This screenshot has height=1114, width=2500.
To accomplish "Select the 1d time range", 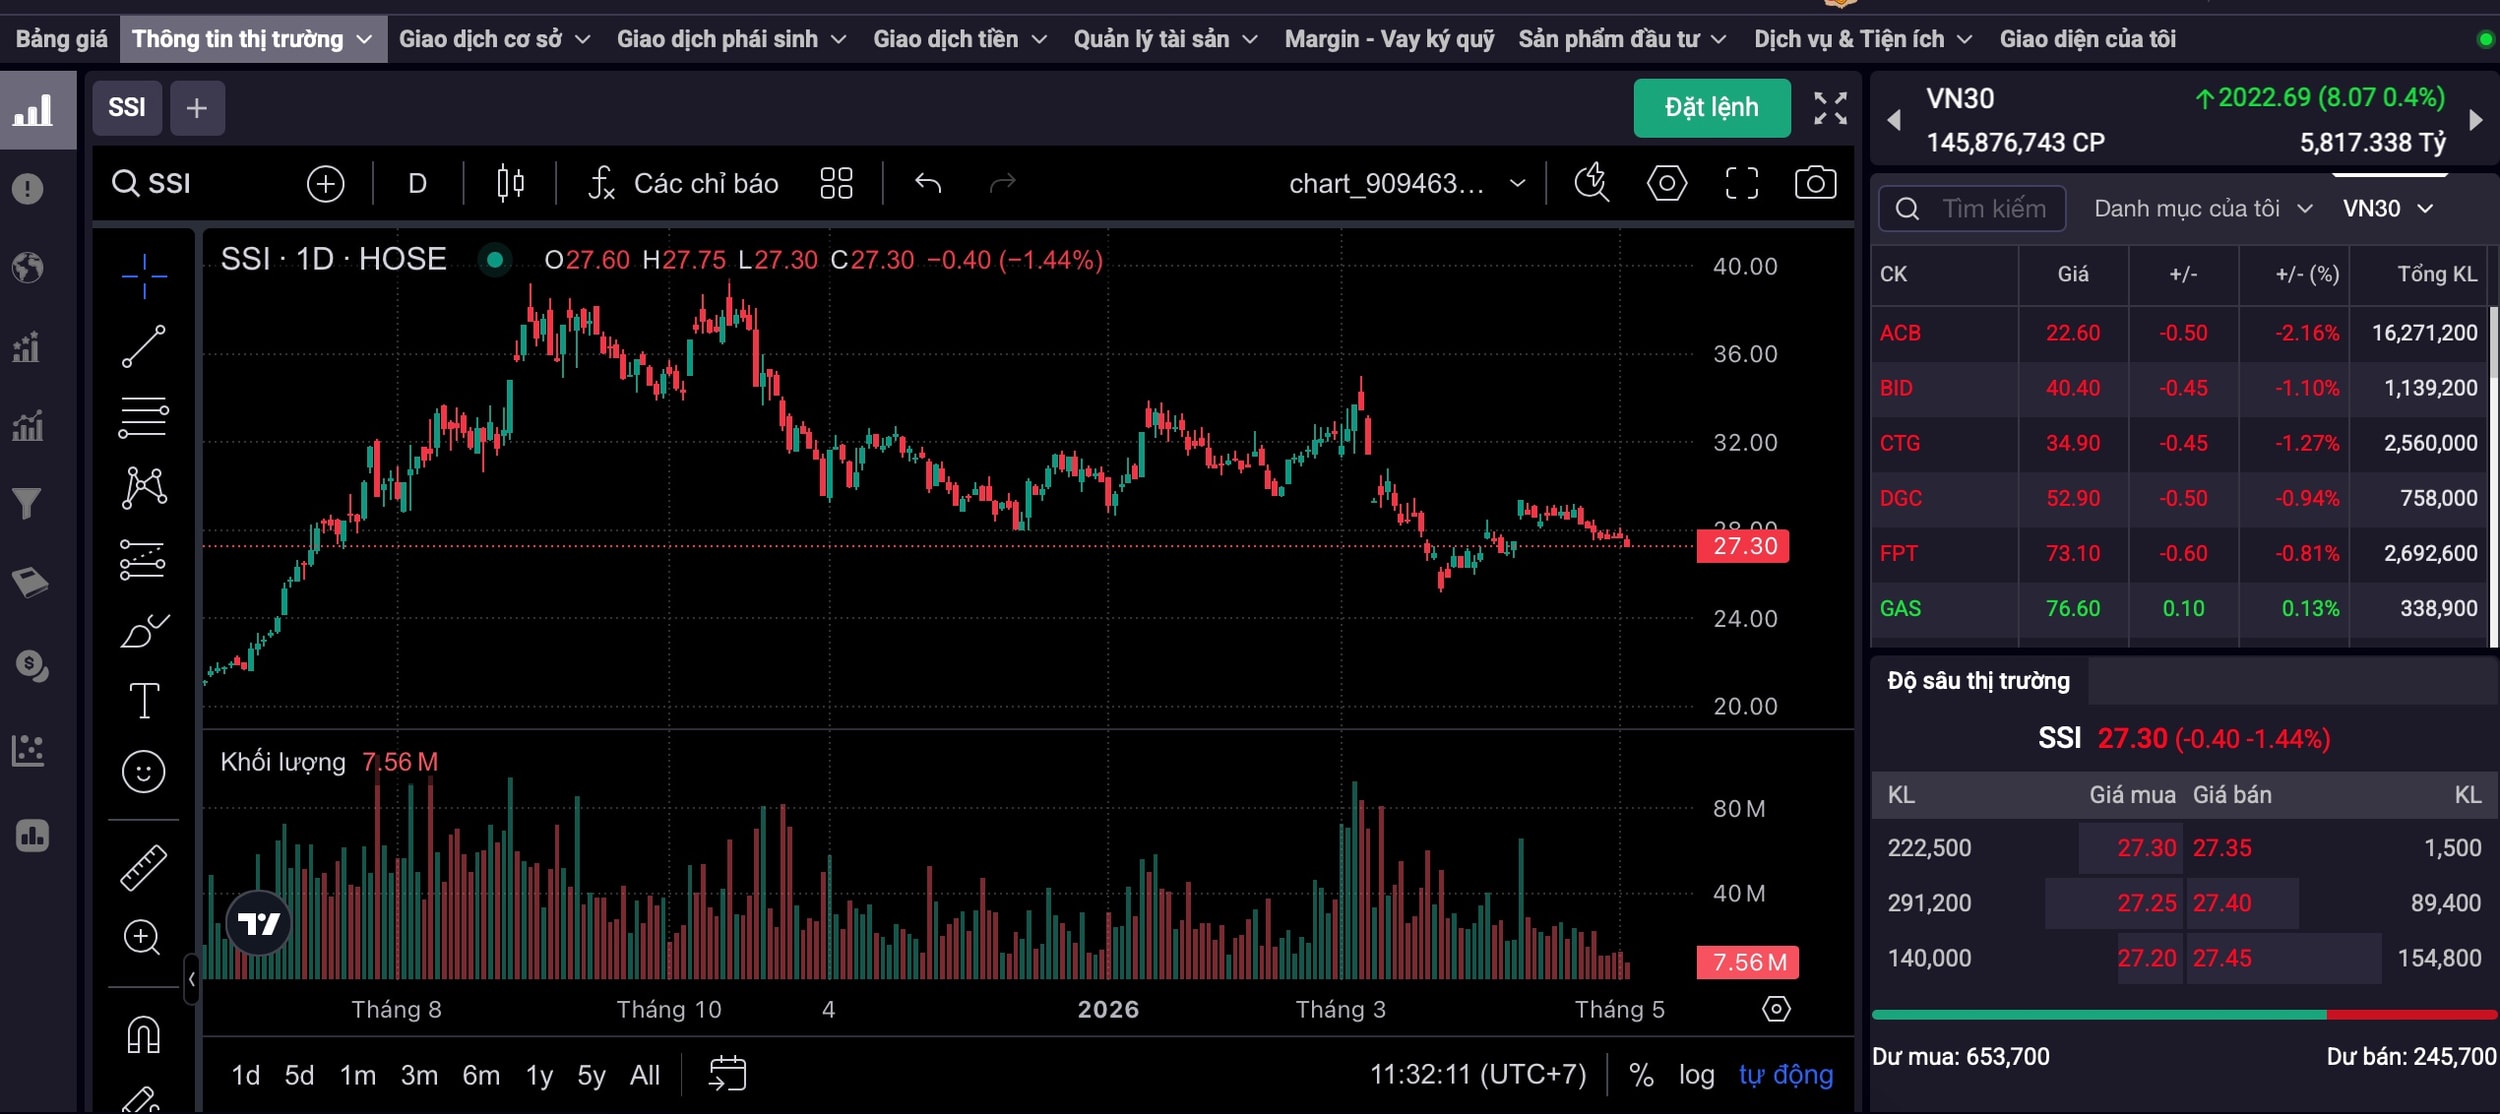I will pos(246,1075).
